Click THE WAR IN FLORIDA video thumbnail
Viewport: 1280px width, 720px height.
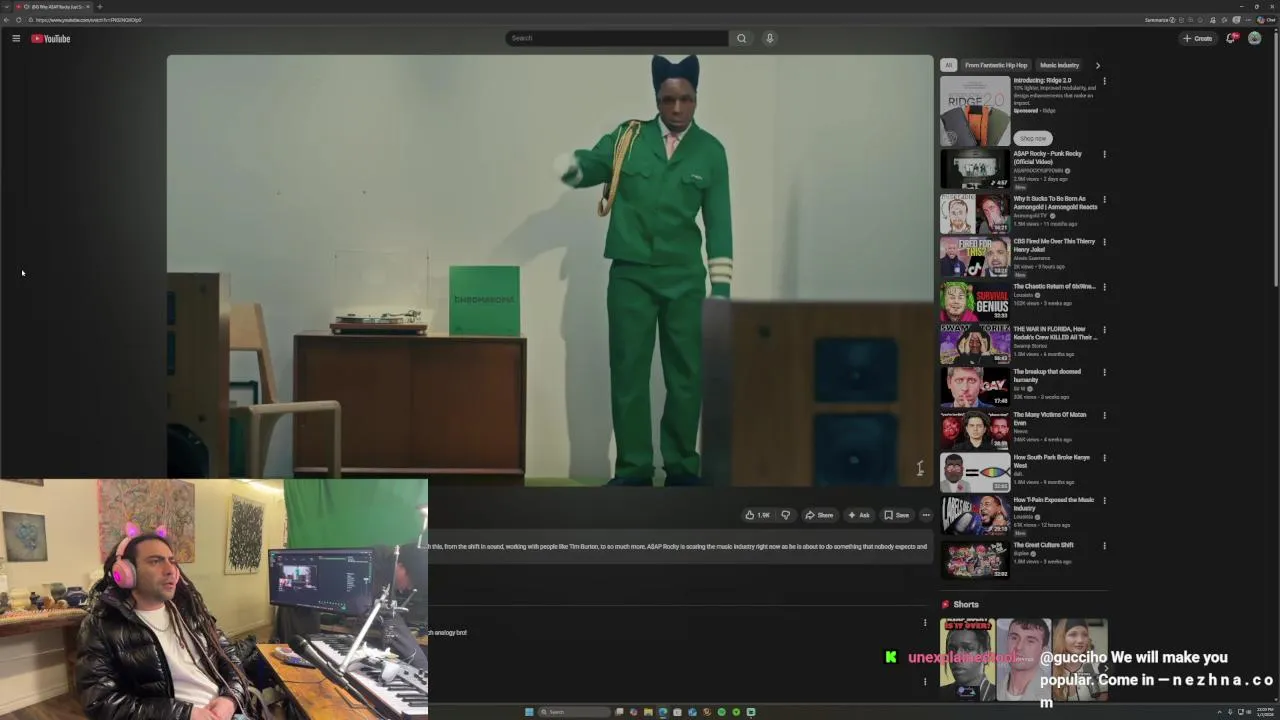[x=975, y=344]
